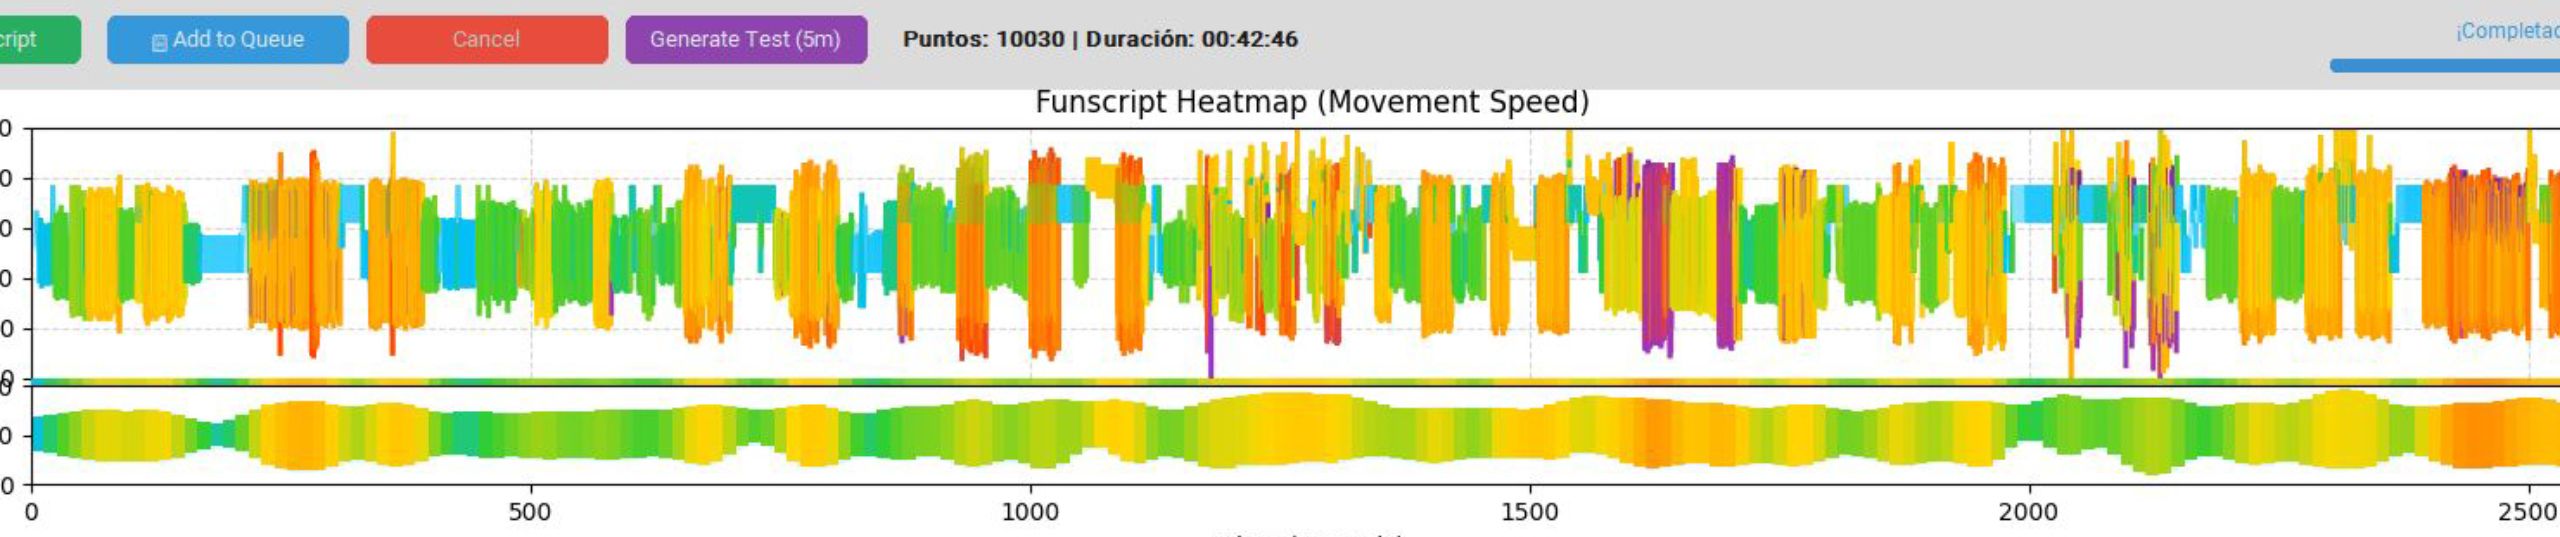Click the green script button at the left edge
Image resolution: width=2560 pixels, height=537 pixels.
(x=36, y=40)
